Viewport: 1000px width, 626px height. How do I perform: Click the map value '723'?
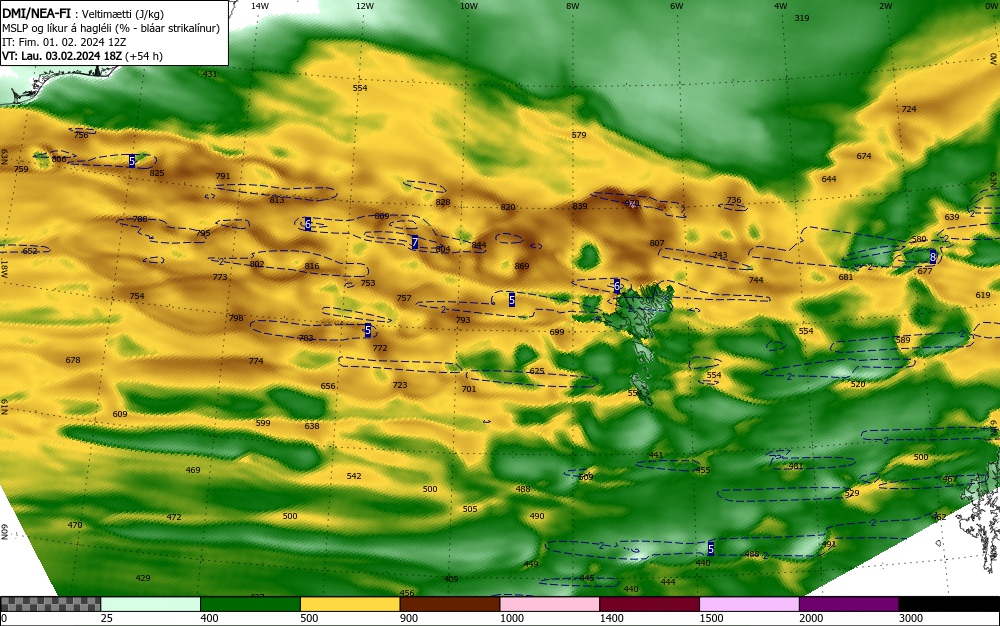click(400, 384)
